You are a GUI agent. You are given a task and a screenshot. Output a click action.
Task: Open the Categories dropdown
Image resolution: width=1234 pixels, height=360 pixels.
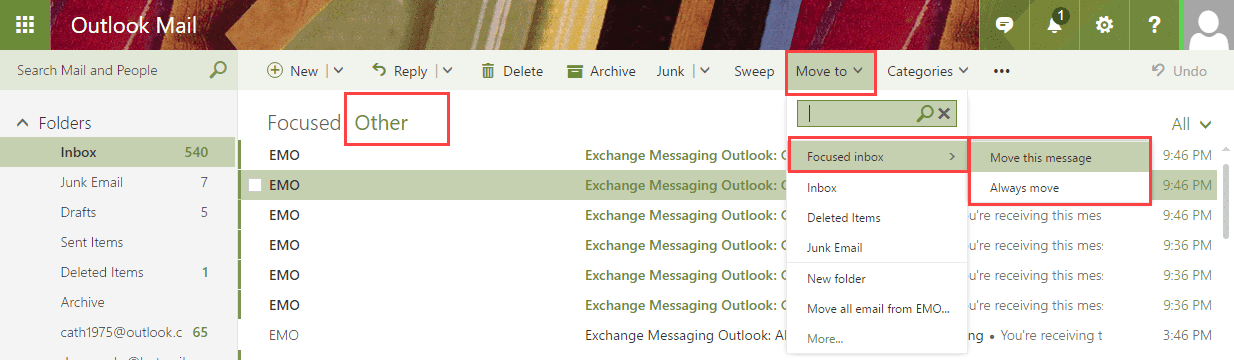[927, 71]
